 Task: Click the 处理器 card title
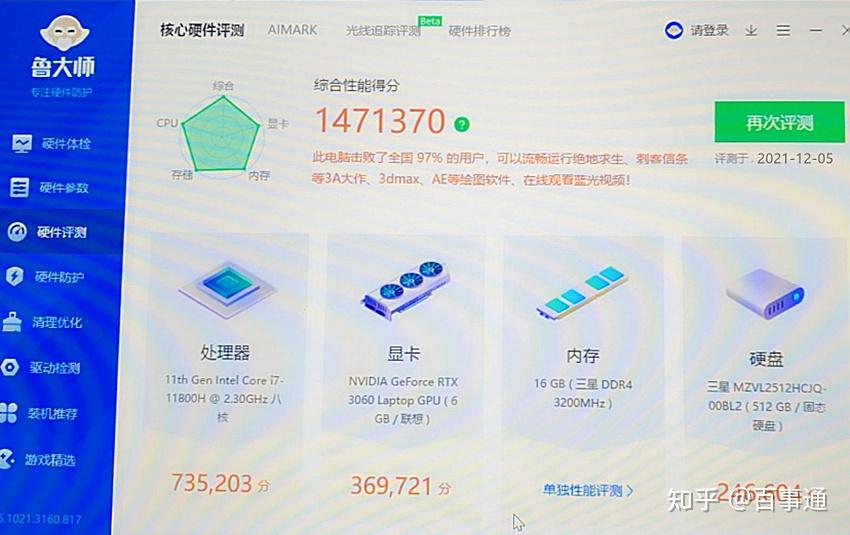pyautogui.click(x=225, y=352)
